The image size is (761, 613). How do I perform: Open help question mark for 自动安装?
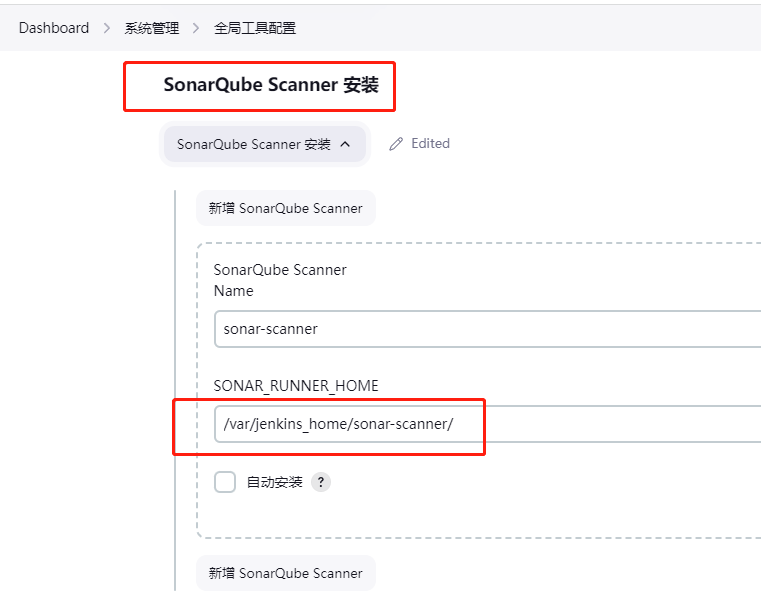[x=321, y=482]
